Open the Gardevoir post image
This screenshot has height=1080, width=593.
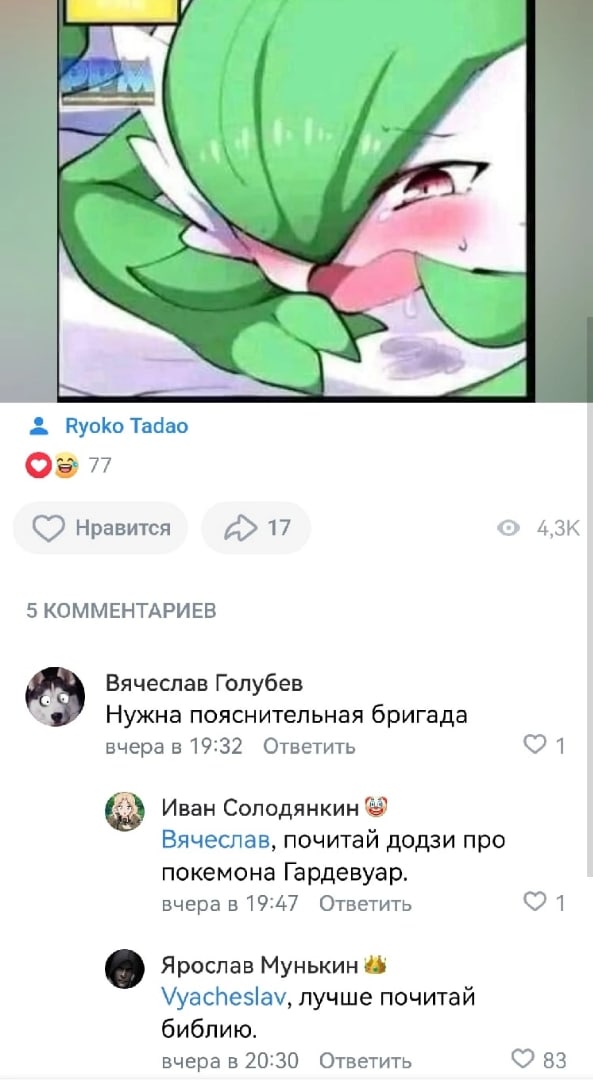tap(296, 200)
